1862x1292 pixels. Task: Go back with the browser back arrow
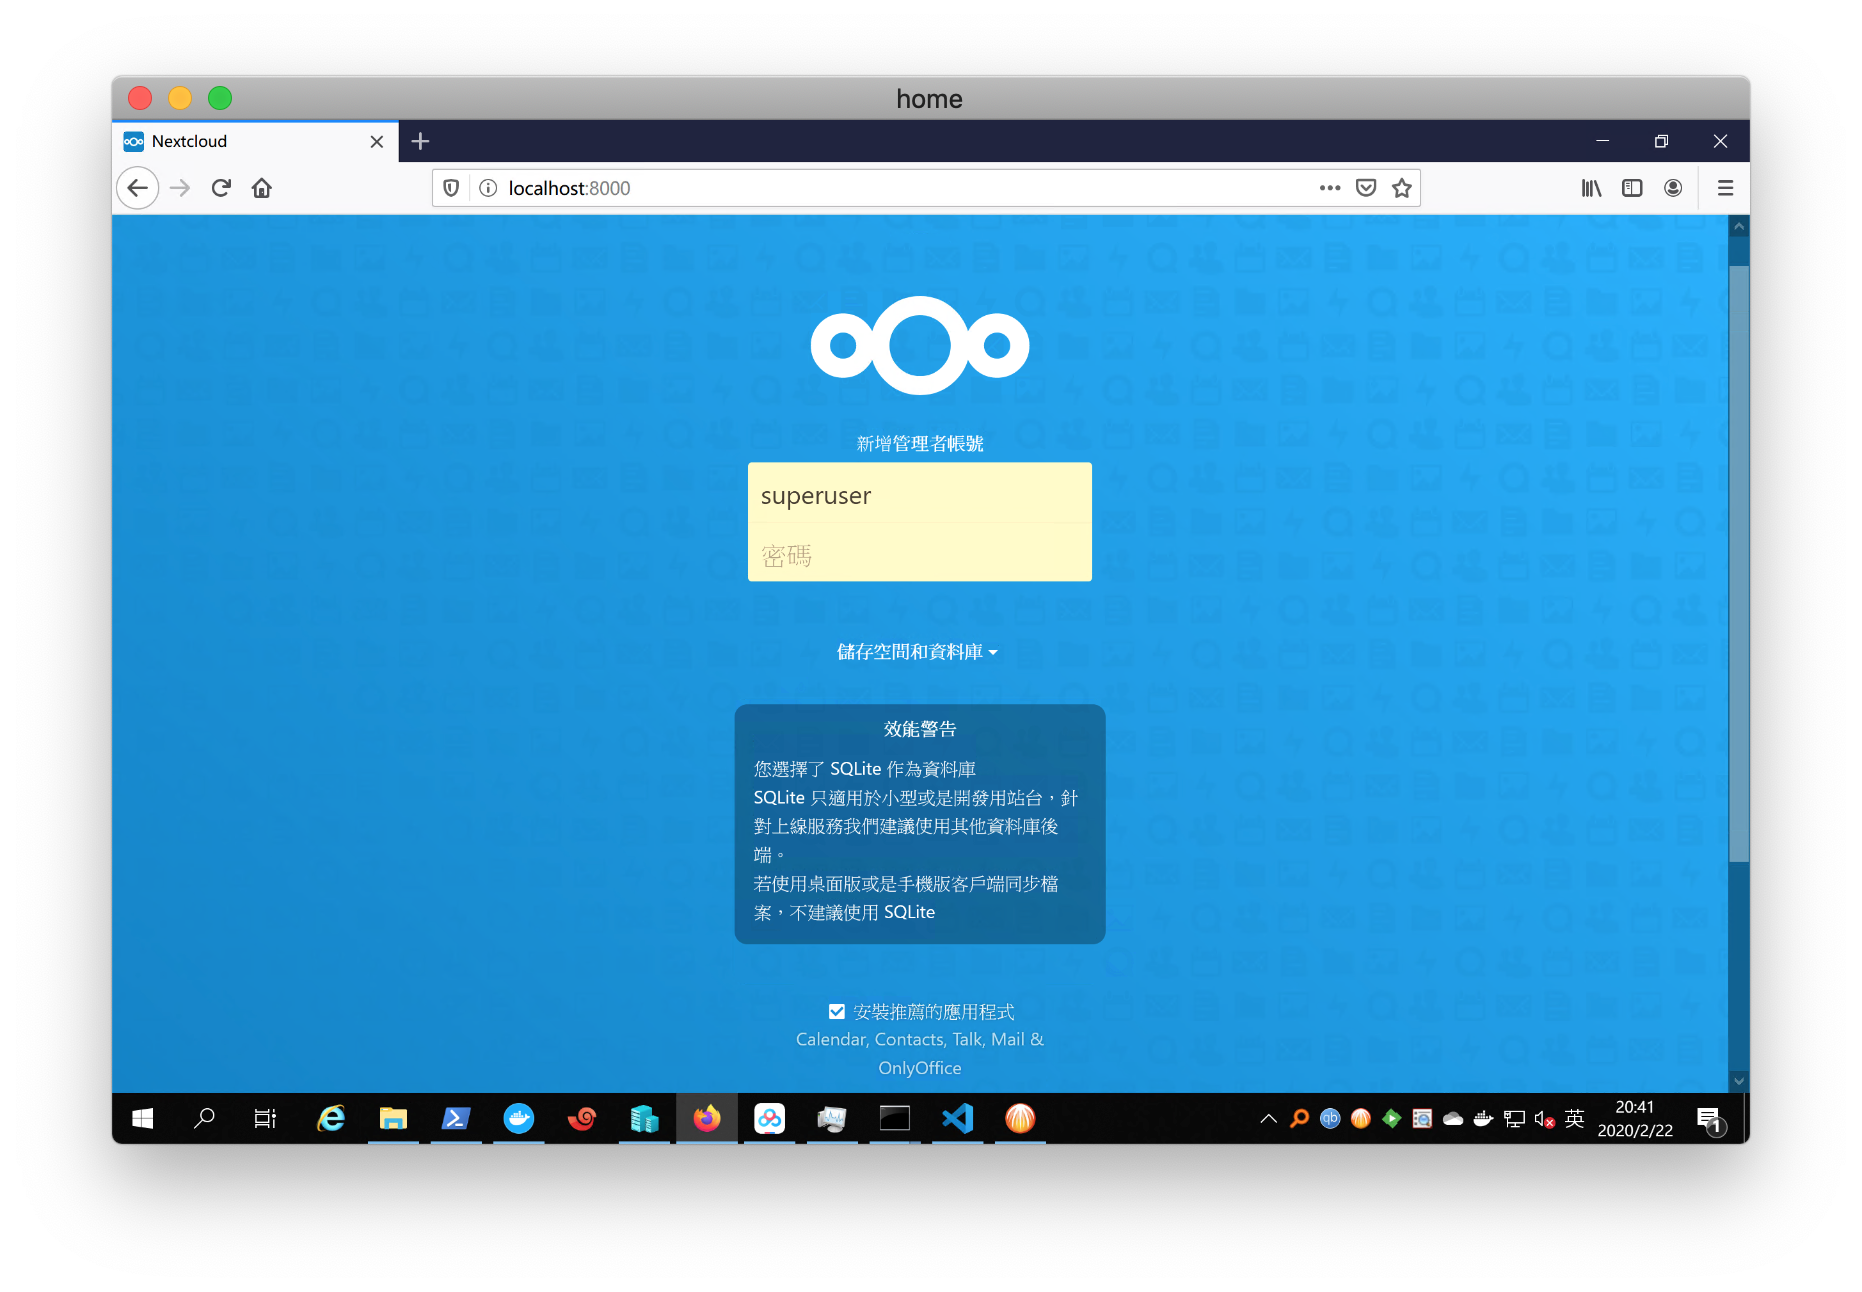pyautogui.click(x=138, y=188)
